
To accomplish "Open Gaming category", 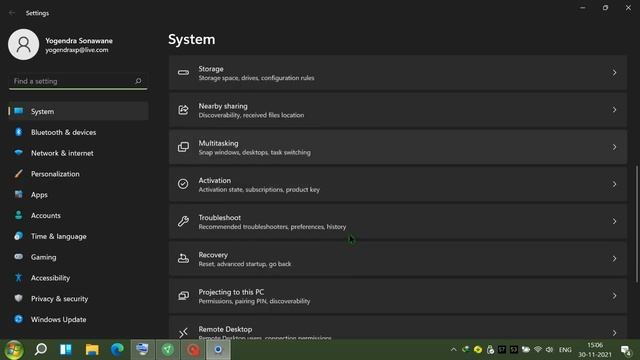I will [x=78, y=257].
